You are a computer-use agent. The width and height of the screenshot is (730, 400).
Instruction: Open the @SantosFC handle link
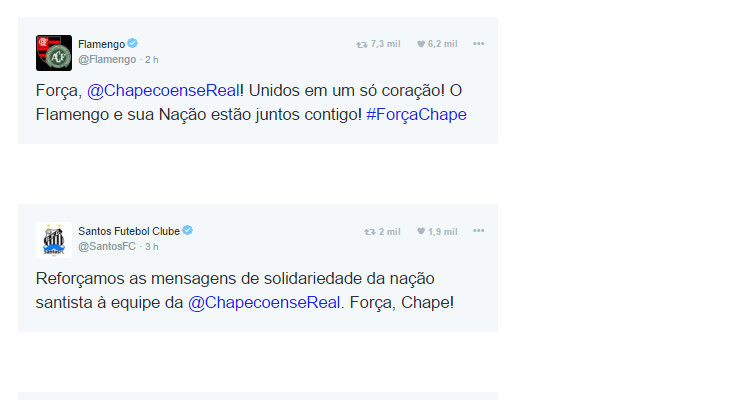(108, 246)
